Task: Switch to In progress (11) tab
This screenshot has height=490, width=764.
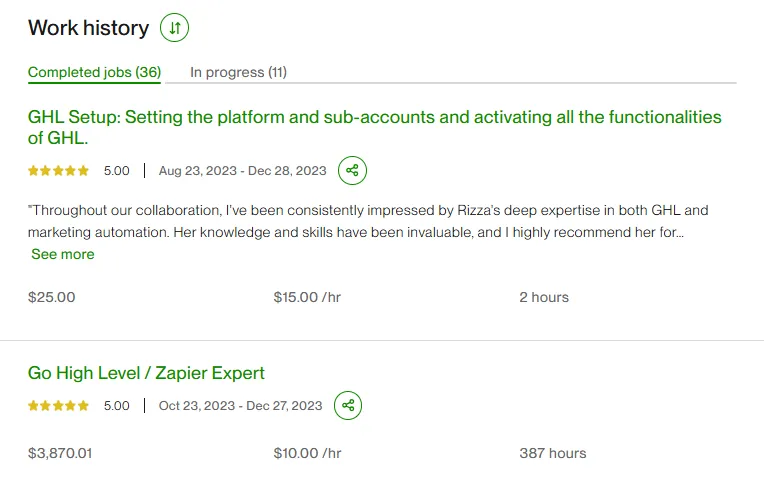Action: (238, 72)
